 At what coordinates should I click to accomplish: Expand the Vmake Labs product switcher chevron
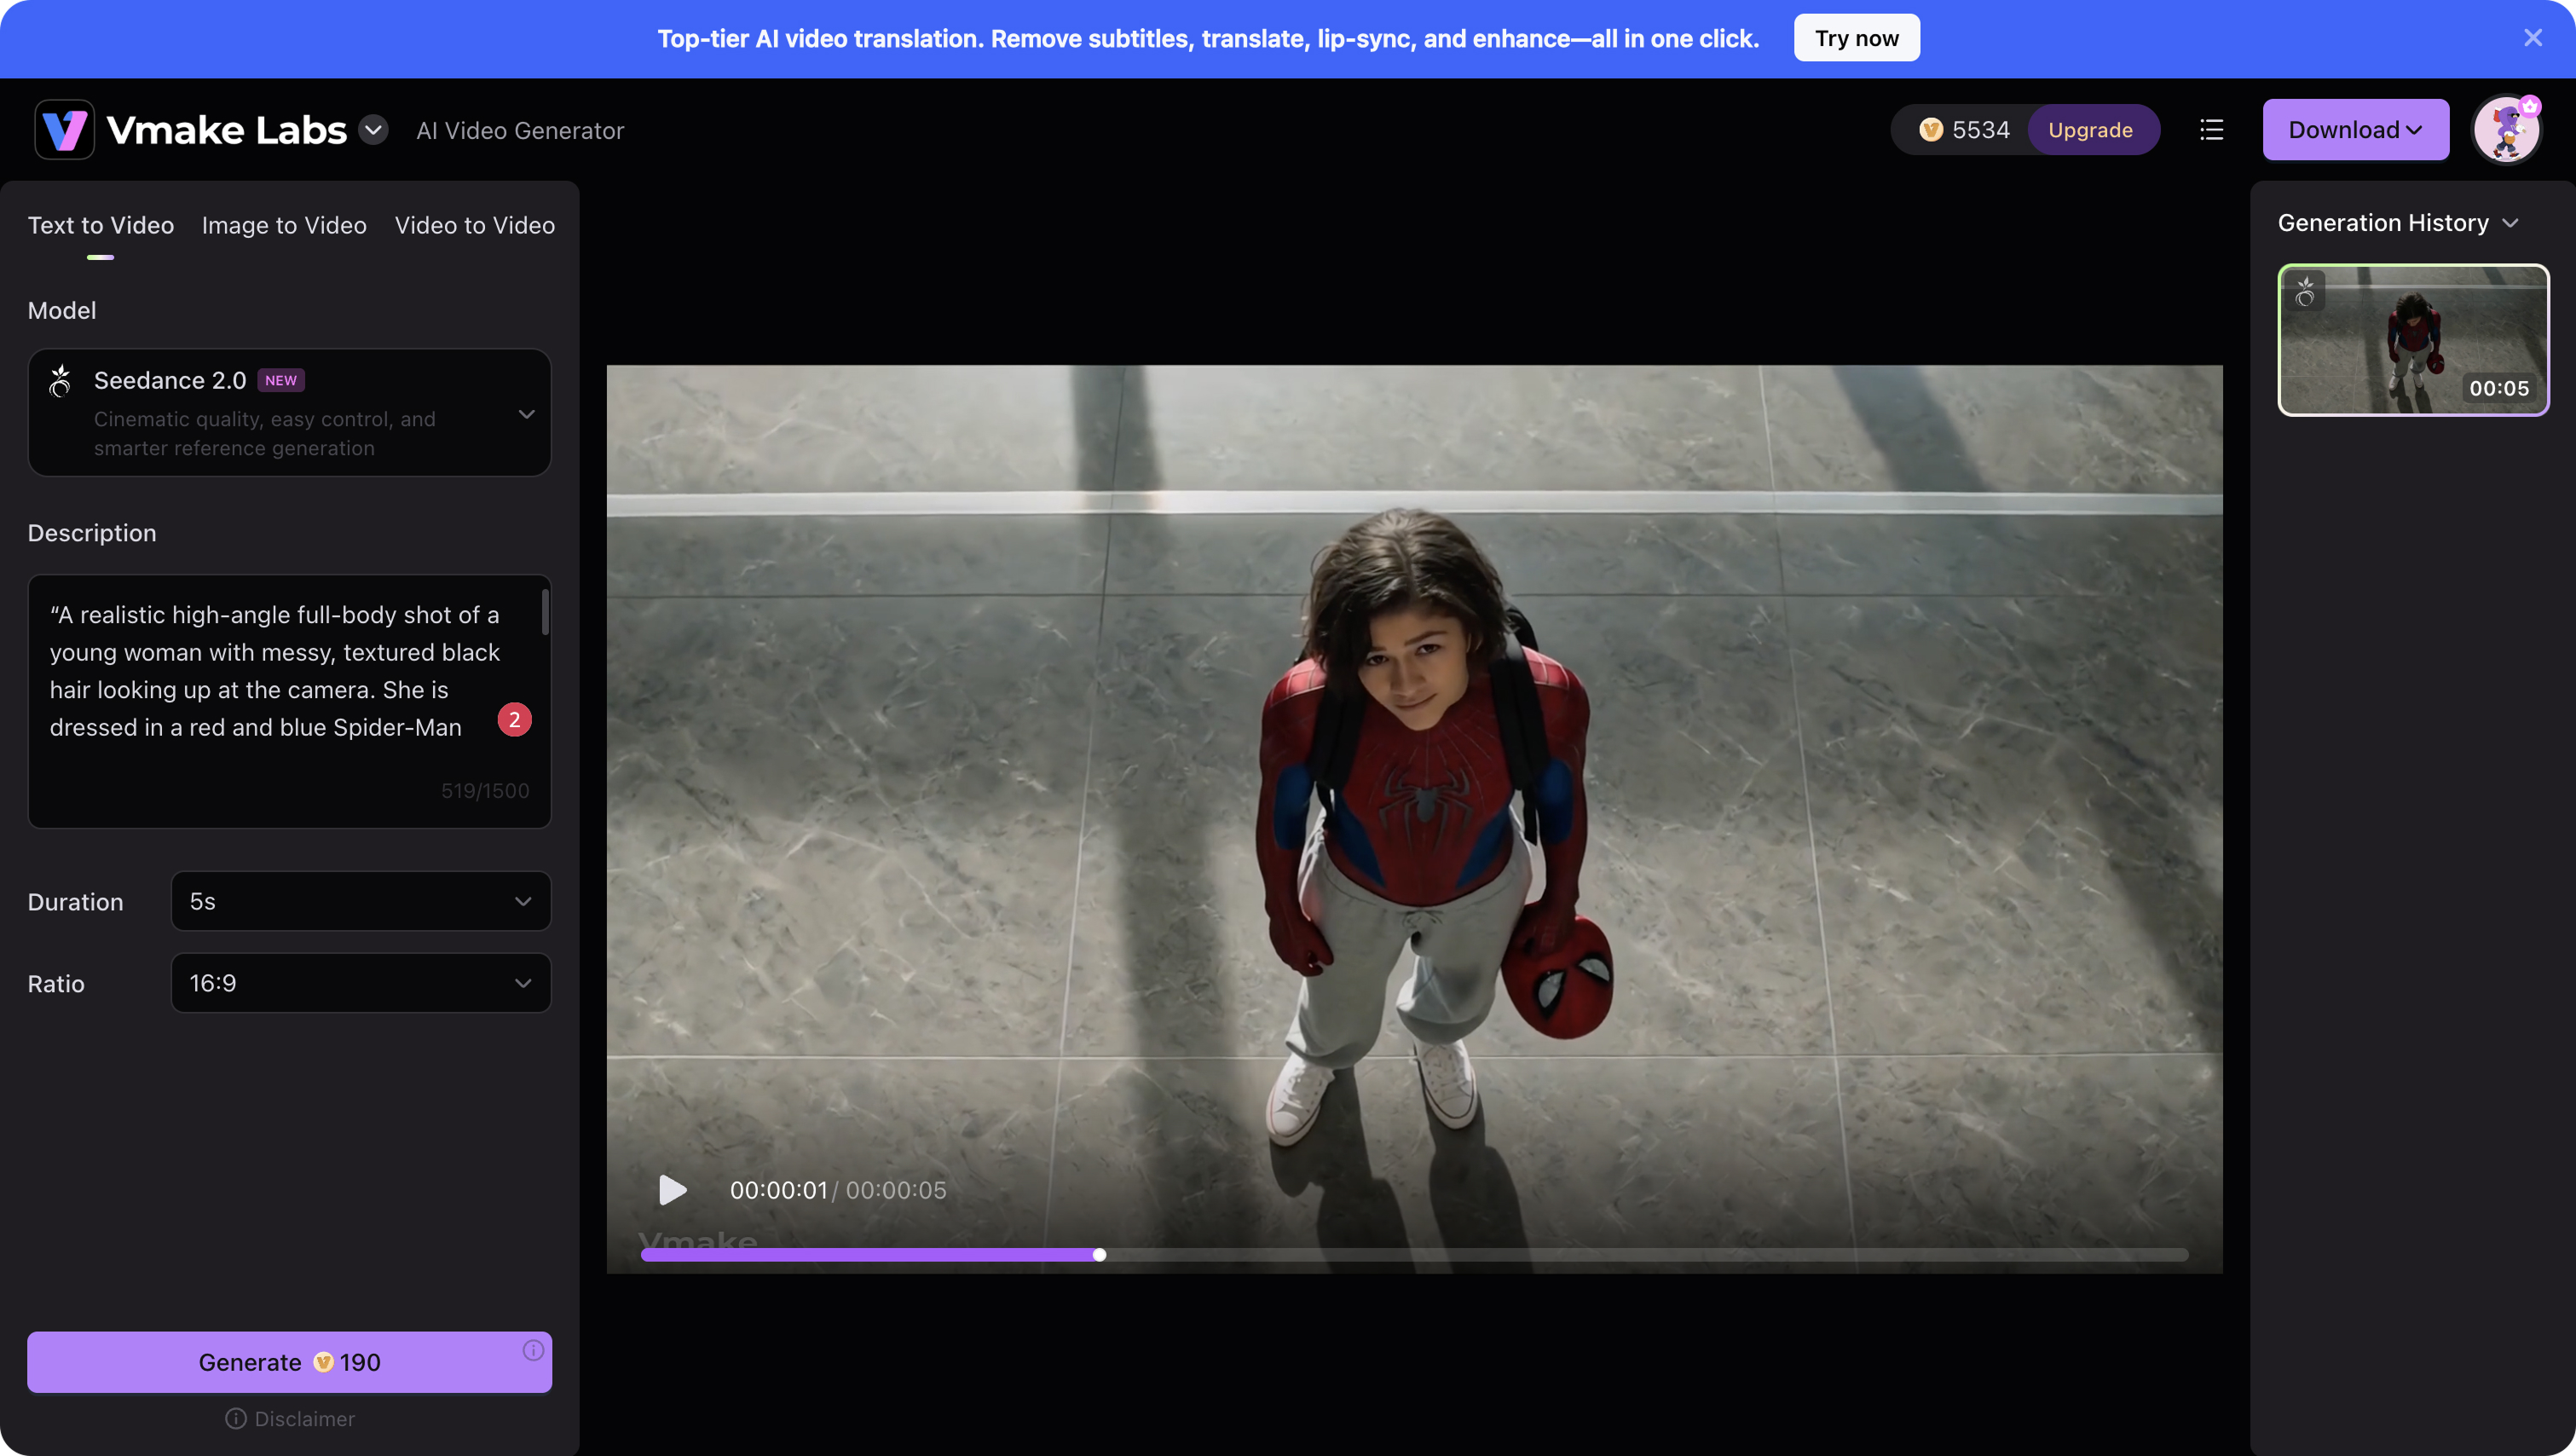pos(373,130)
